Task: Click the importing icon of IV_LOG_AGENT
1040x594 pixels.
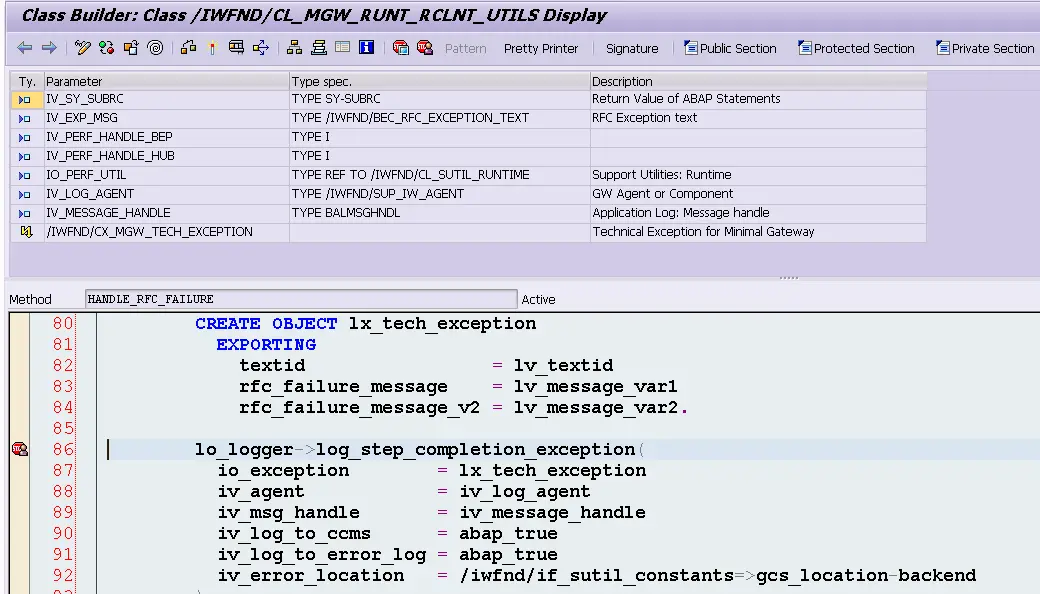Action: coord(25,194)
